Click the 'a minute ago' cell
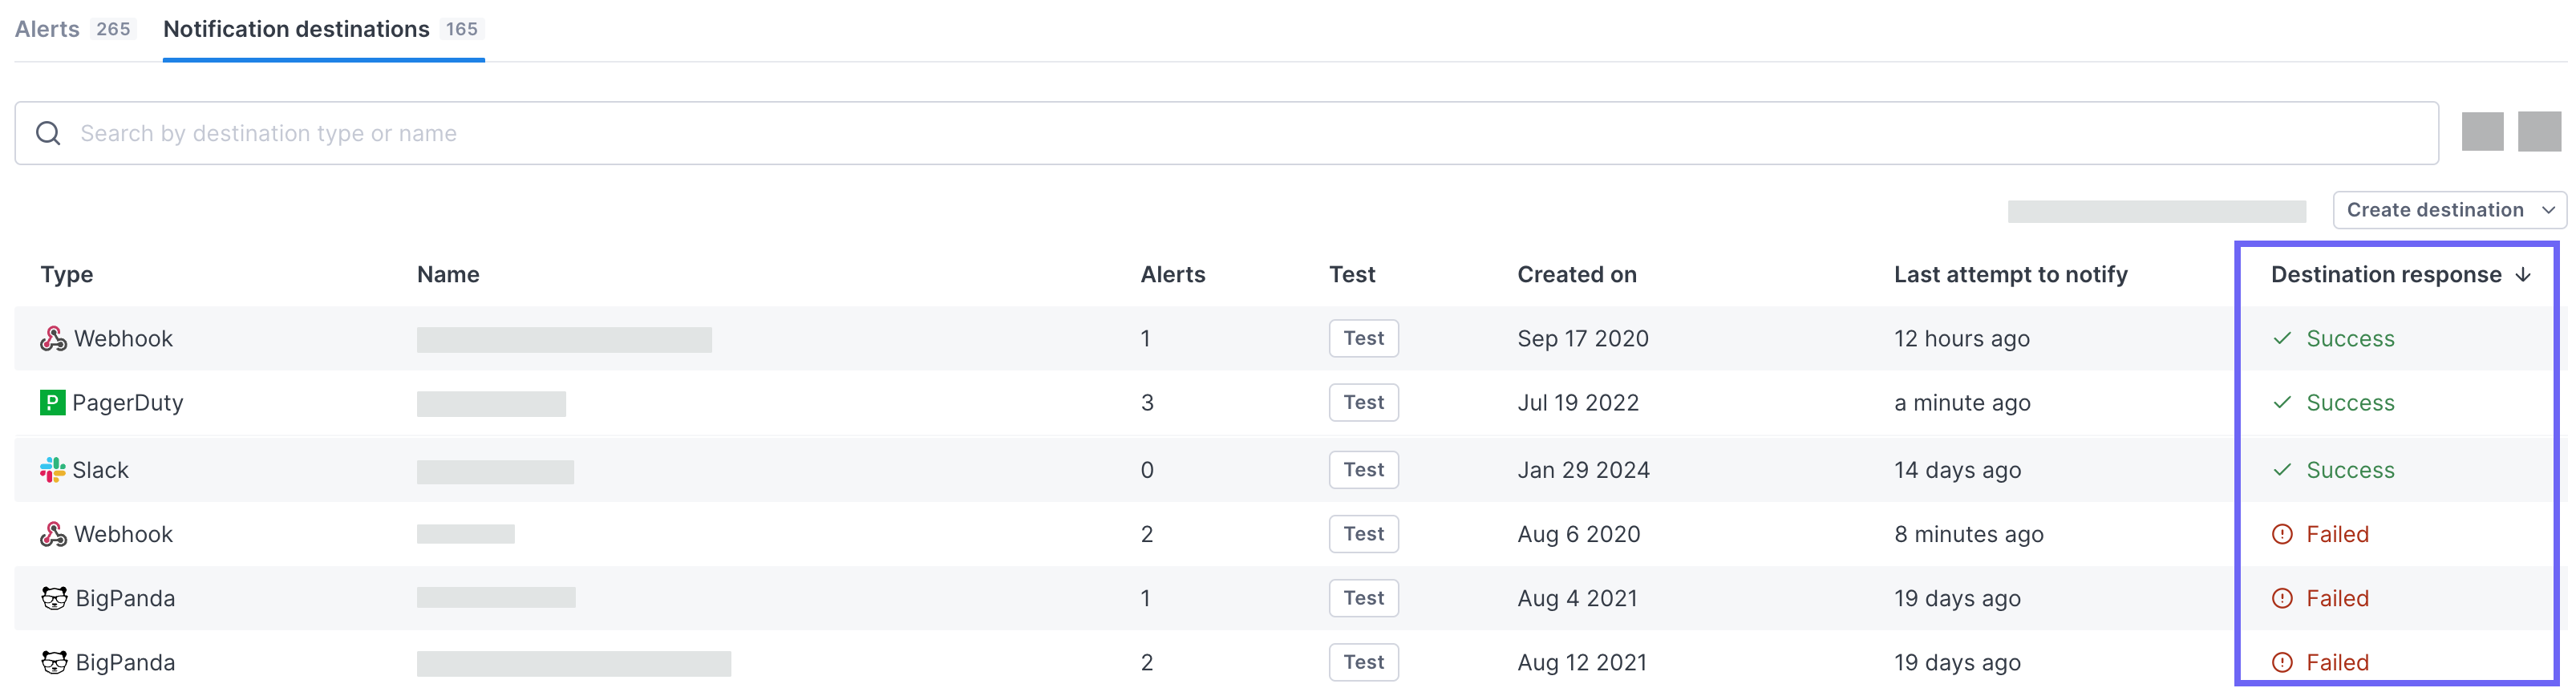This screenshot has height=688, width=2576. [x=1962, y=402]
